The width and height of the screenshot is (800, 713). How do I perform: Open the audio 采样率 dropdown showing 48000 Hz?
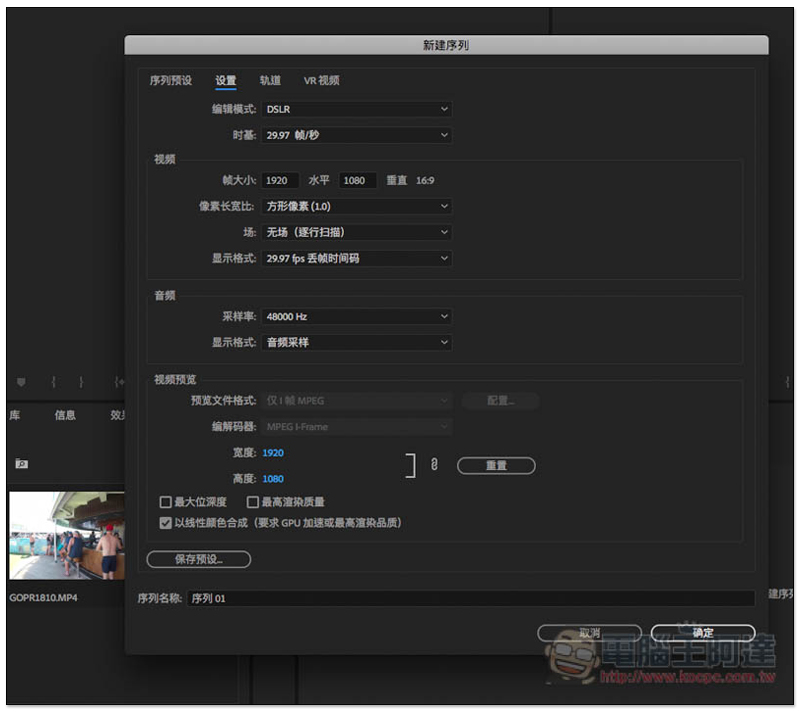356,316
